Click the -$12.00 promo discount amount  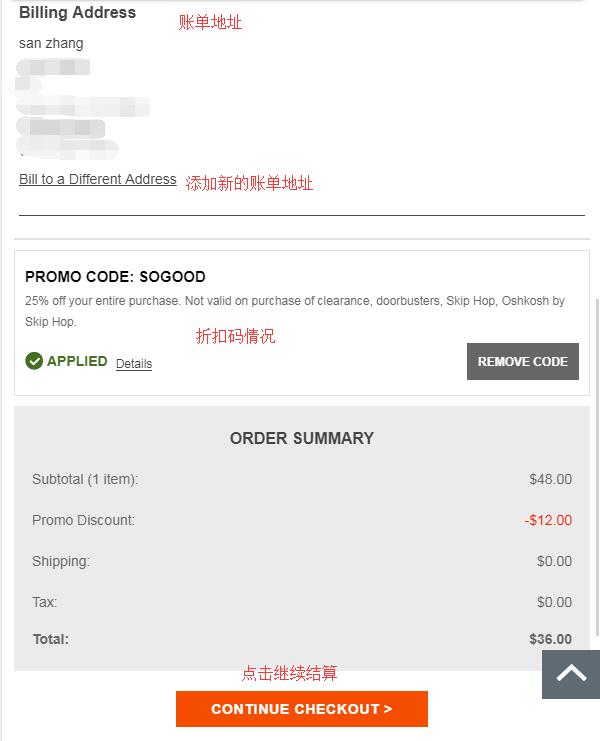(x=548, y=520)
